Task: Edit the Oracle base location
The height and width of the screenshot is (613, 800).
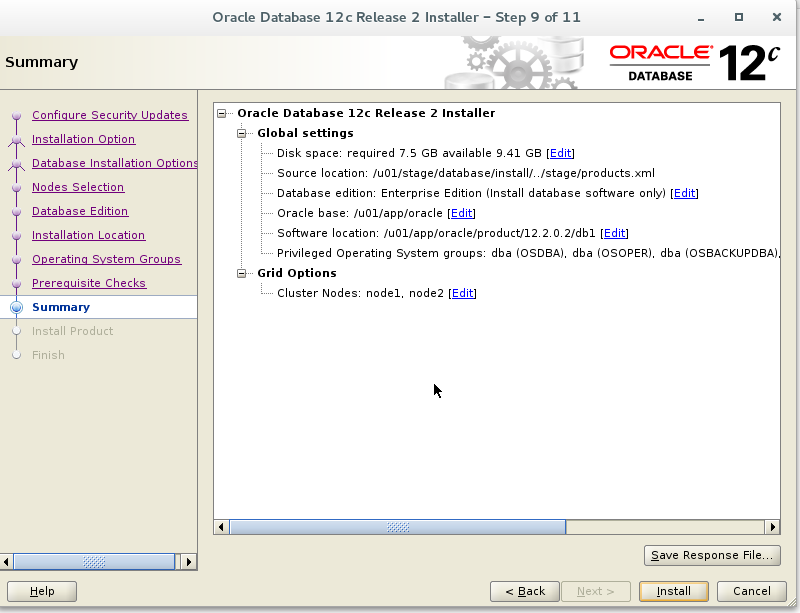Action: point(461,212)
